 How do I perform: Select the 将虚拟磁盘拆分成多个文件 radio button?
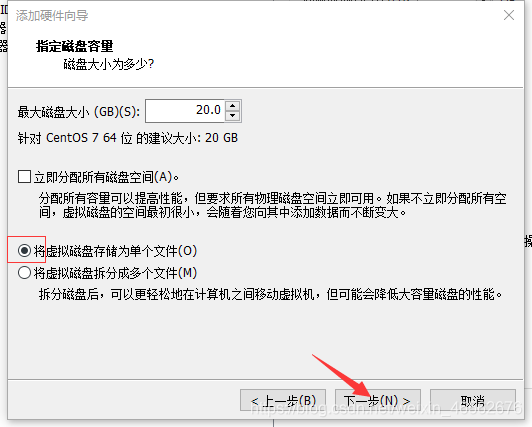24,273
